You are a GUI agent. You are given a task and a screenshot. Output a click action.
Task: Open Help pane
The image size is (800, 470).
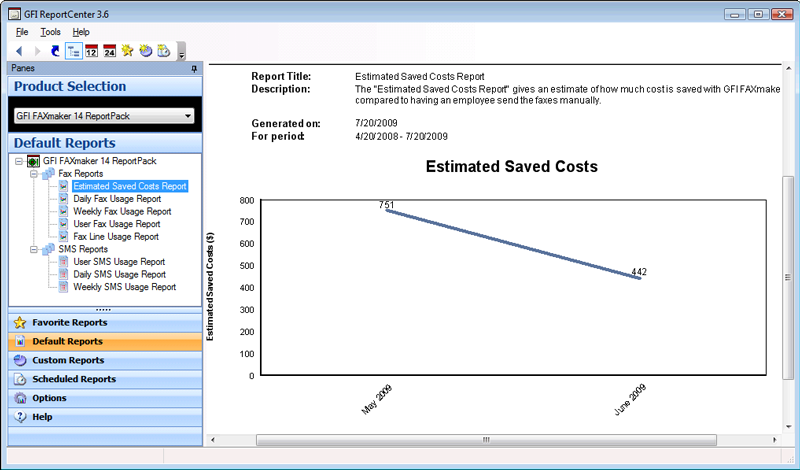[x=105, y=417]
